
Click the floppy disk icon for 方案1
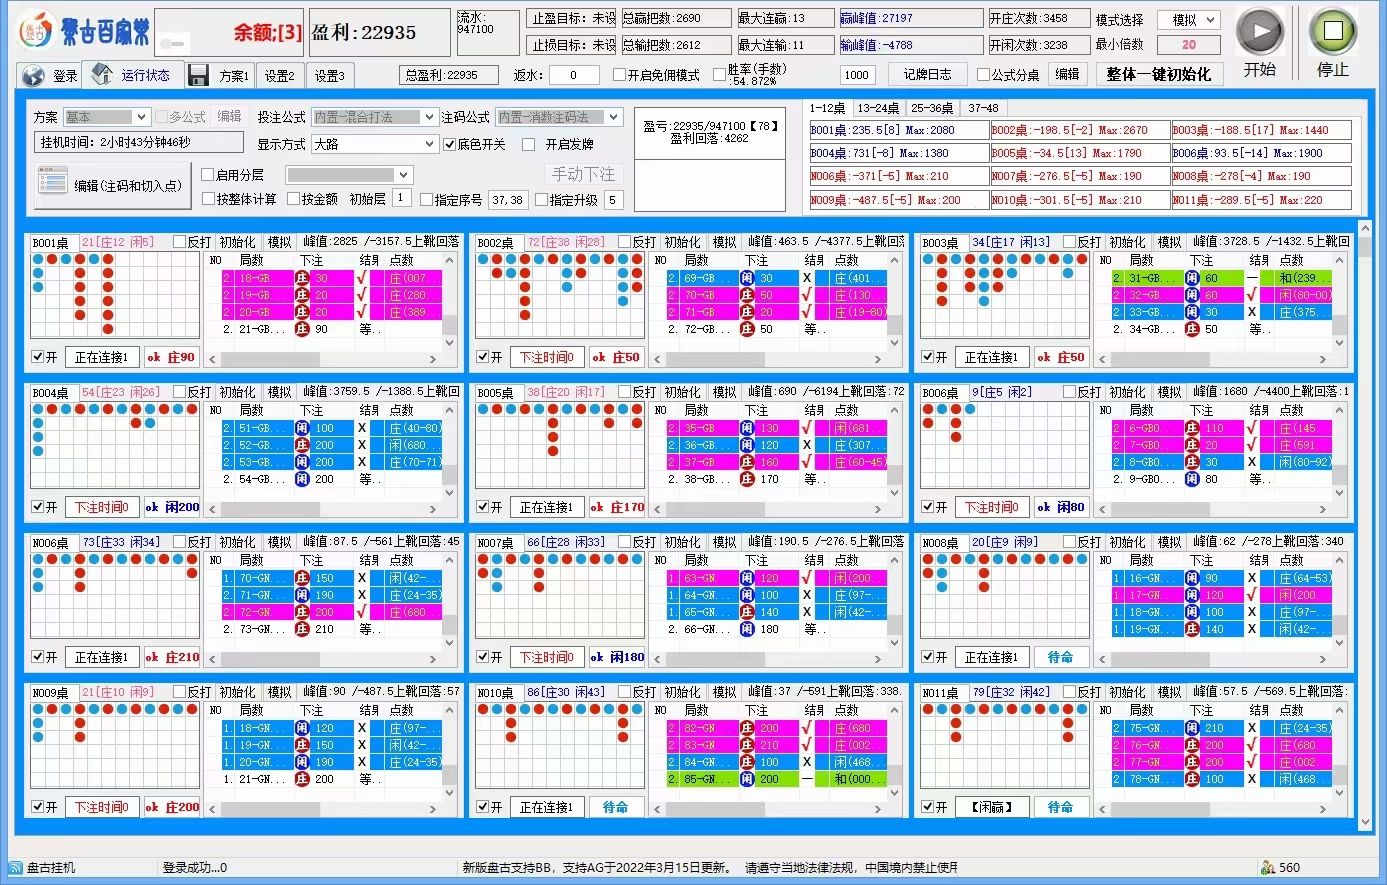[x=198, y=75]
